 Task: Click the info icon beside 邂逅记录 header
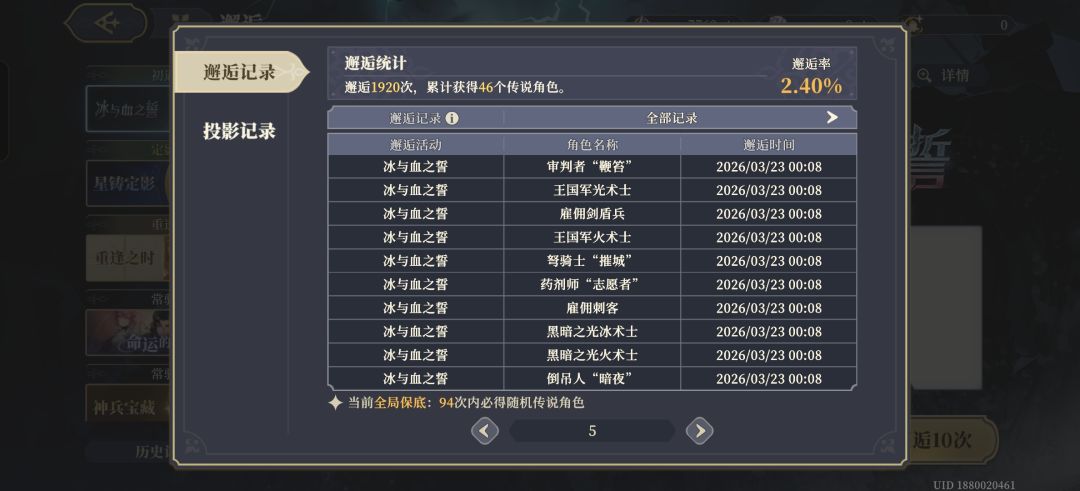[x=452, y=118]
